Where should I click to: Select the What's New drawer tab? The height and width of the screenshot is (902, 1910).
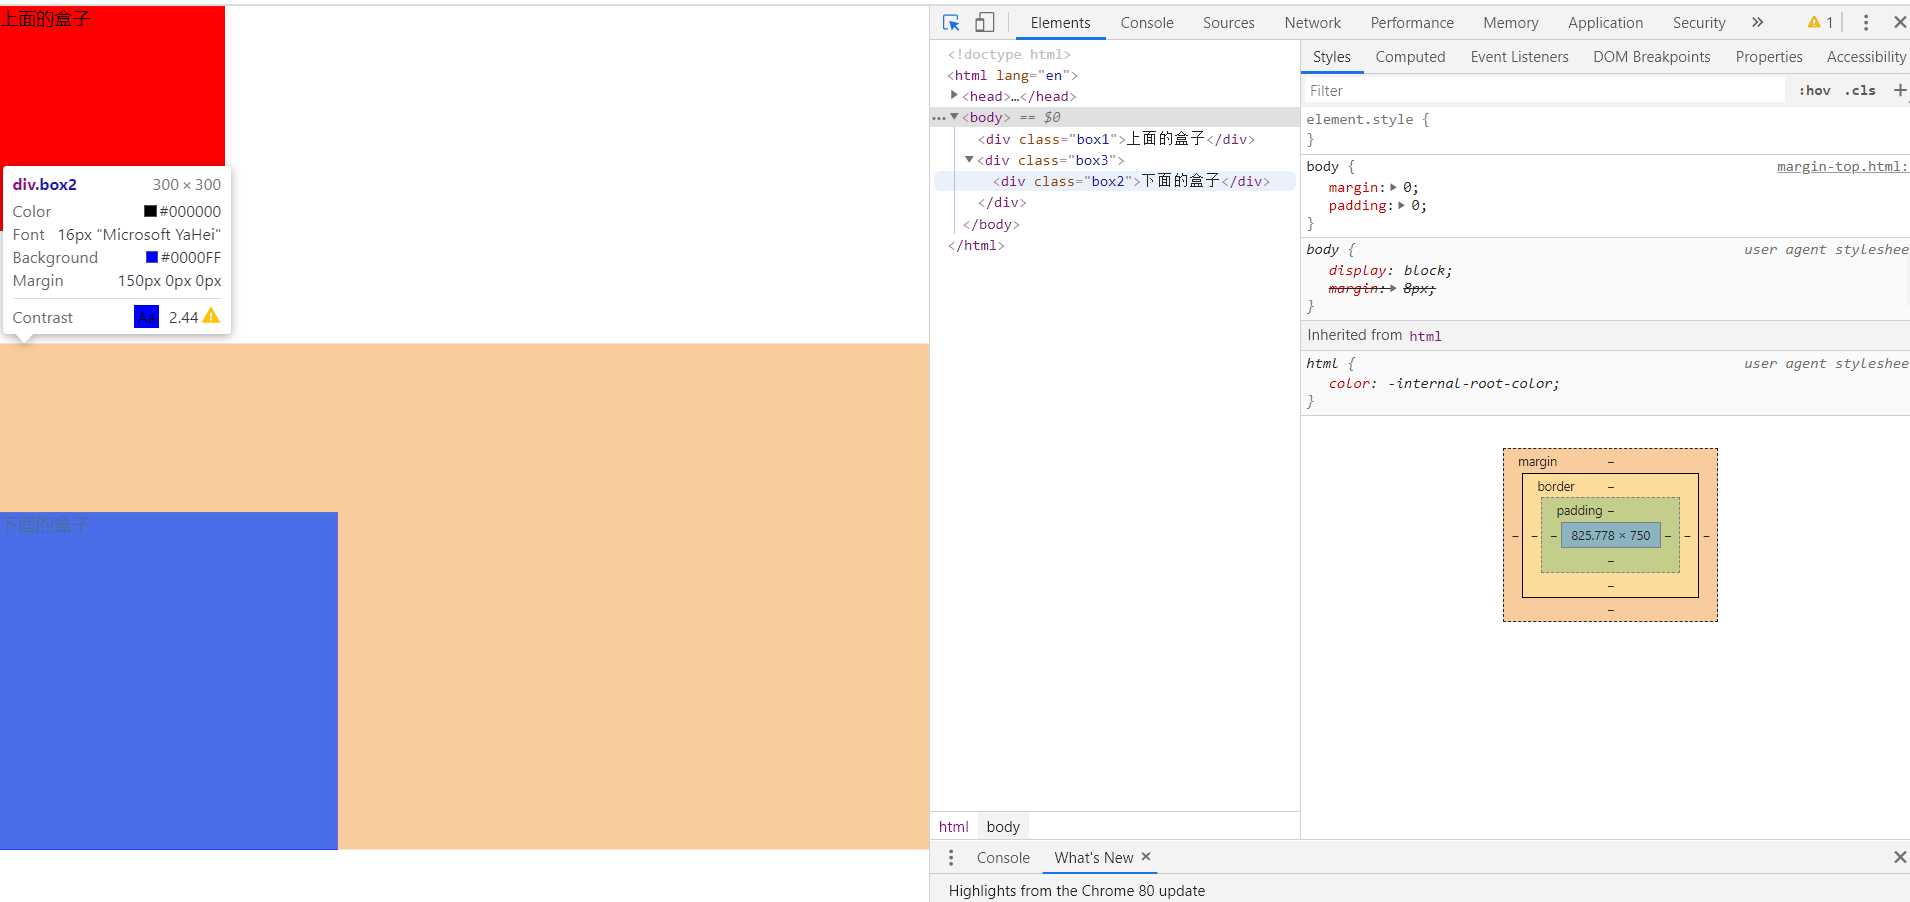click(1094, 857)
